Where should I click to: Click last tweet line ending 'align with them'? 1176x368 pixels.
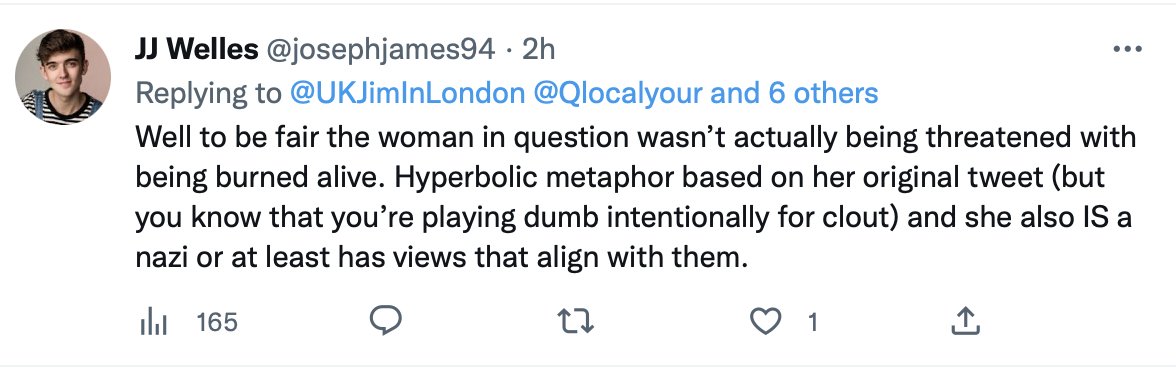coord(442,260)
